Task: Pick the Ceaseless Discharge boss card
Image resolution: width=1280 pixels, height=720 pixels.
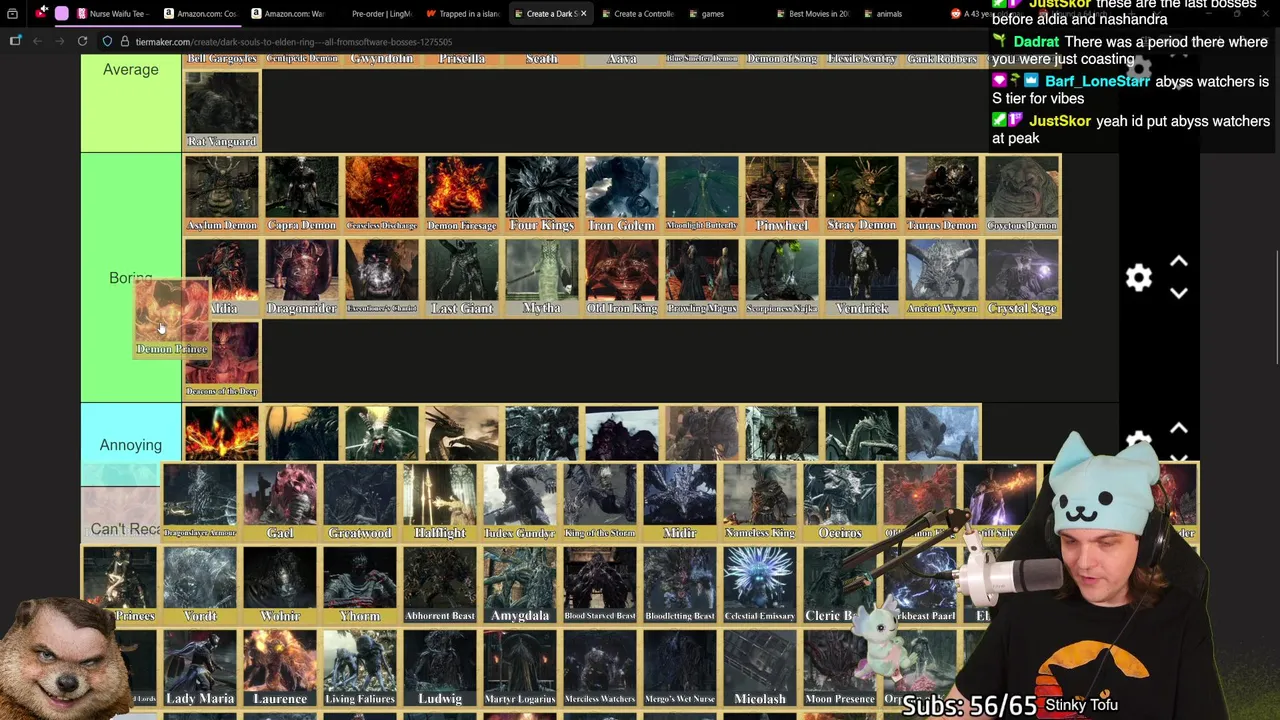Action: click(381, 194)
